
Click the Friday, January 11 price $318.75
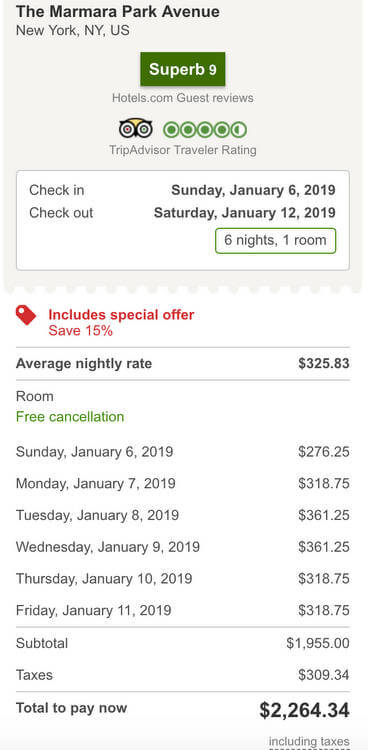click(x=324, y=610)
